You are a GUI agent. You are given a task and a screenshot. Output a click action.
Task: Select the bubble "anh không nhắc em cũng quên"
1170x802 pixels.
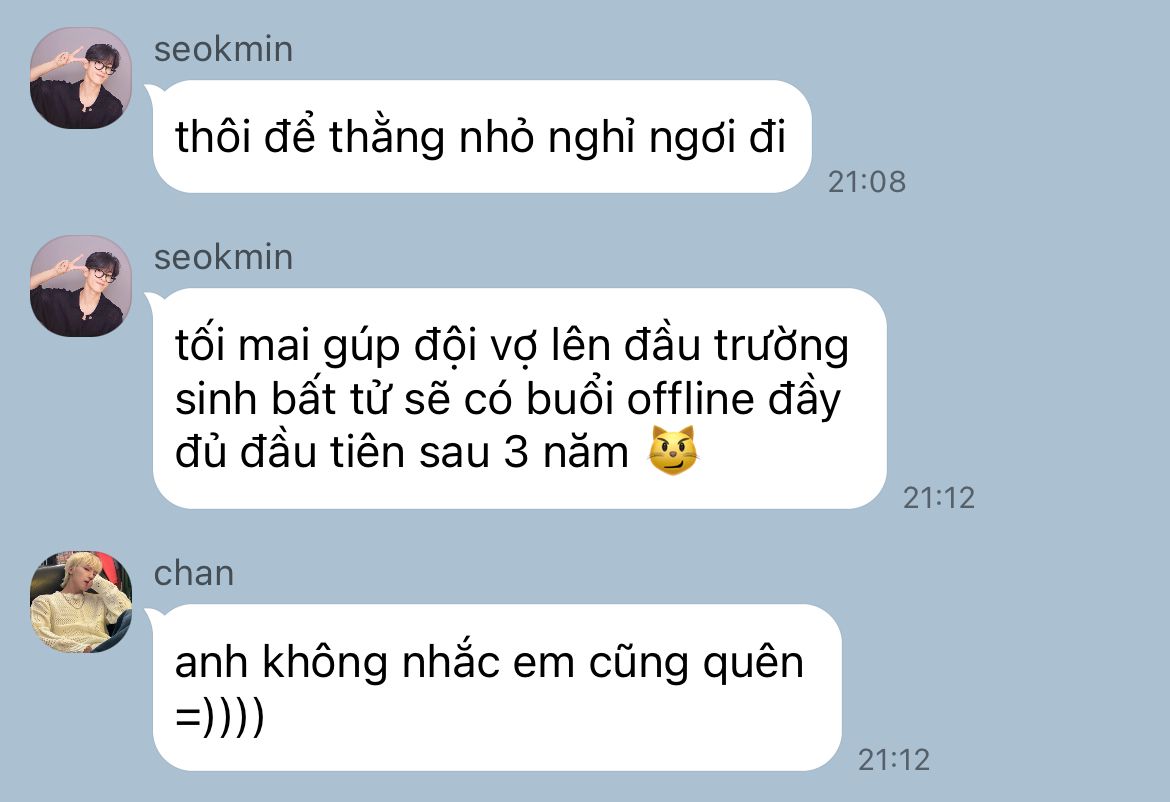tap(497, 687)
